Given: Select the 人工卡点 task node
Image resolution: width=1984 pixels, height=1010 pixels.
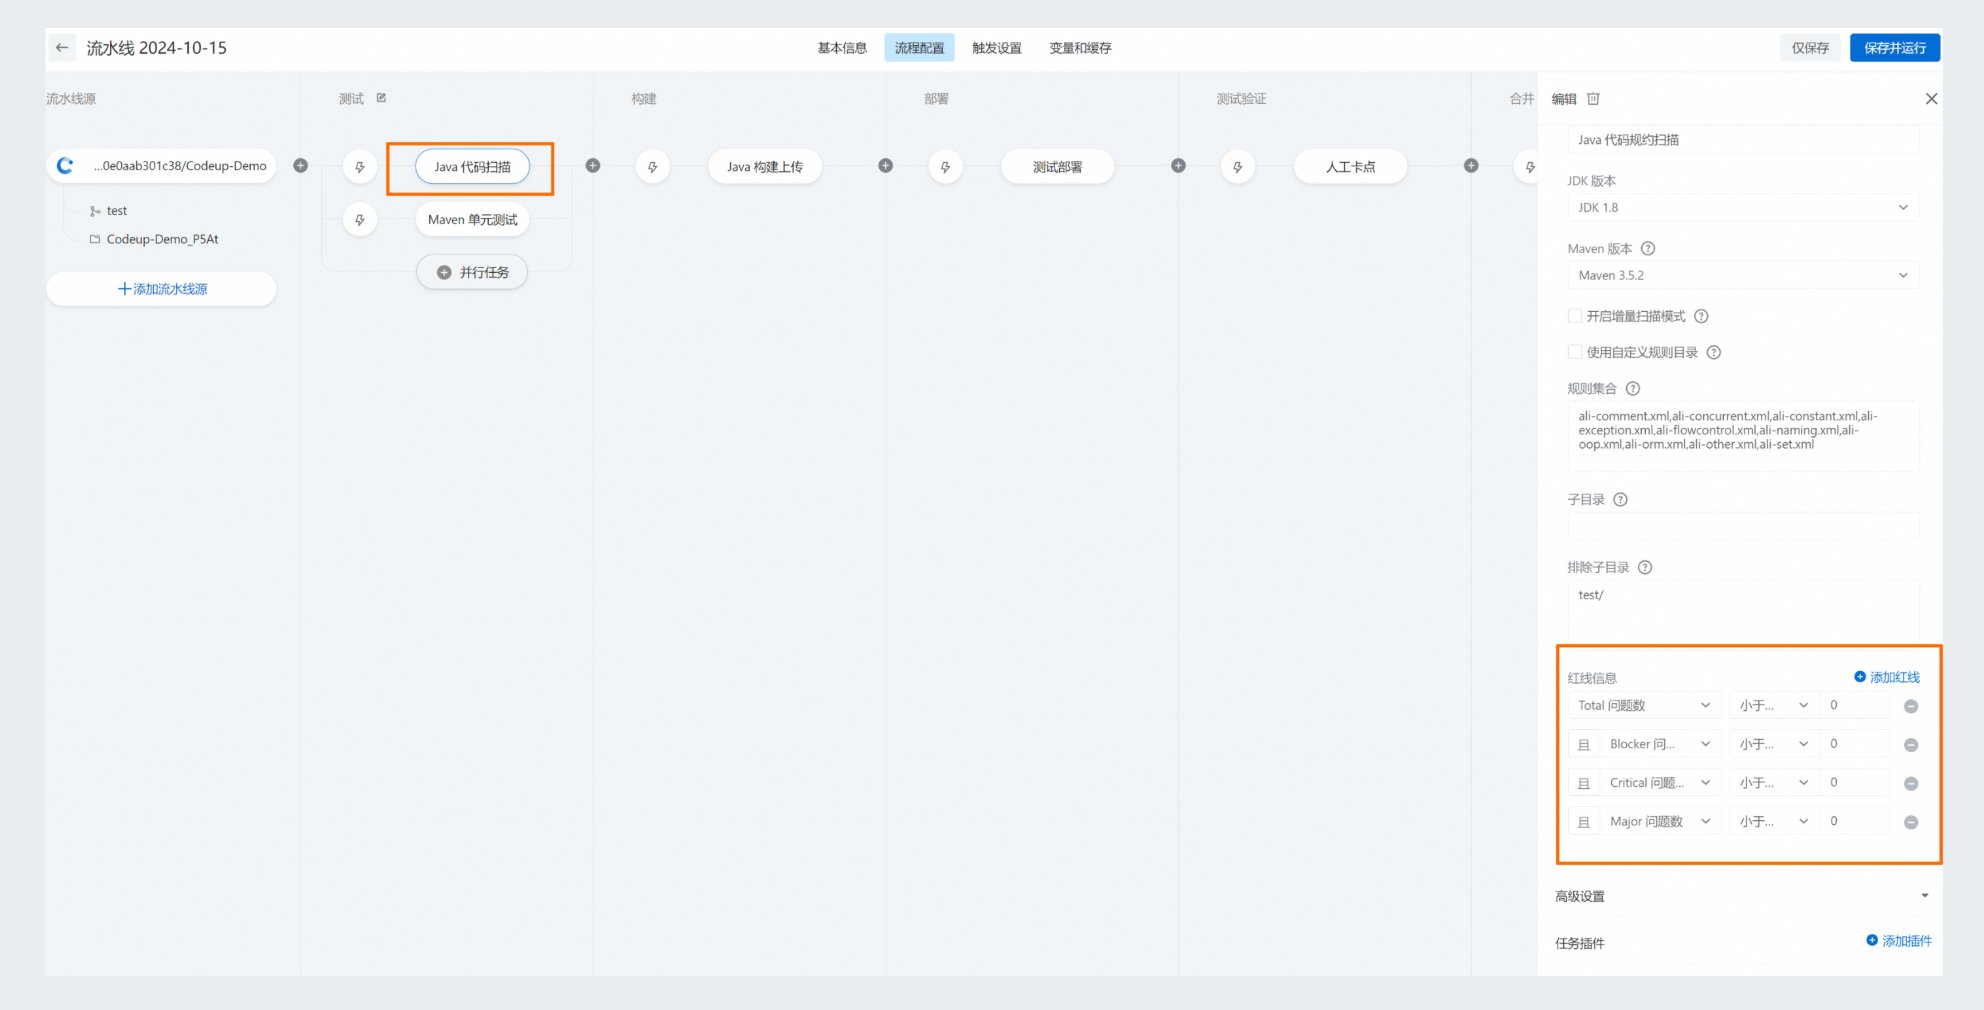Looking at the screenshot, I should tap(1350, 167).
